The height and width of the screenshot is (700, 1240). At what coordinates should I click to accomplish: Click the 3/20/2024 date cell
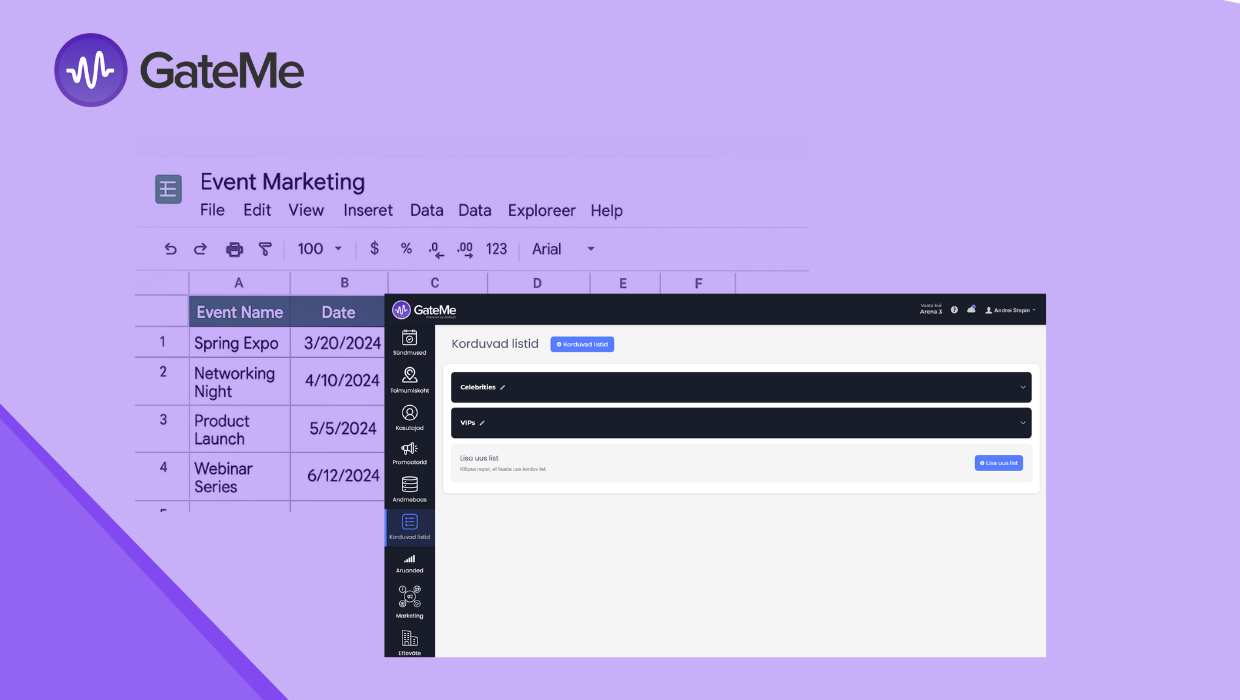click(x=339, y=342)
